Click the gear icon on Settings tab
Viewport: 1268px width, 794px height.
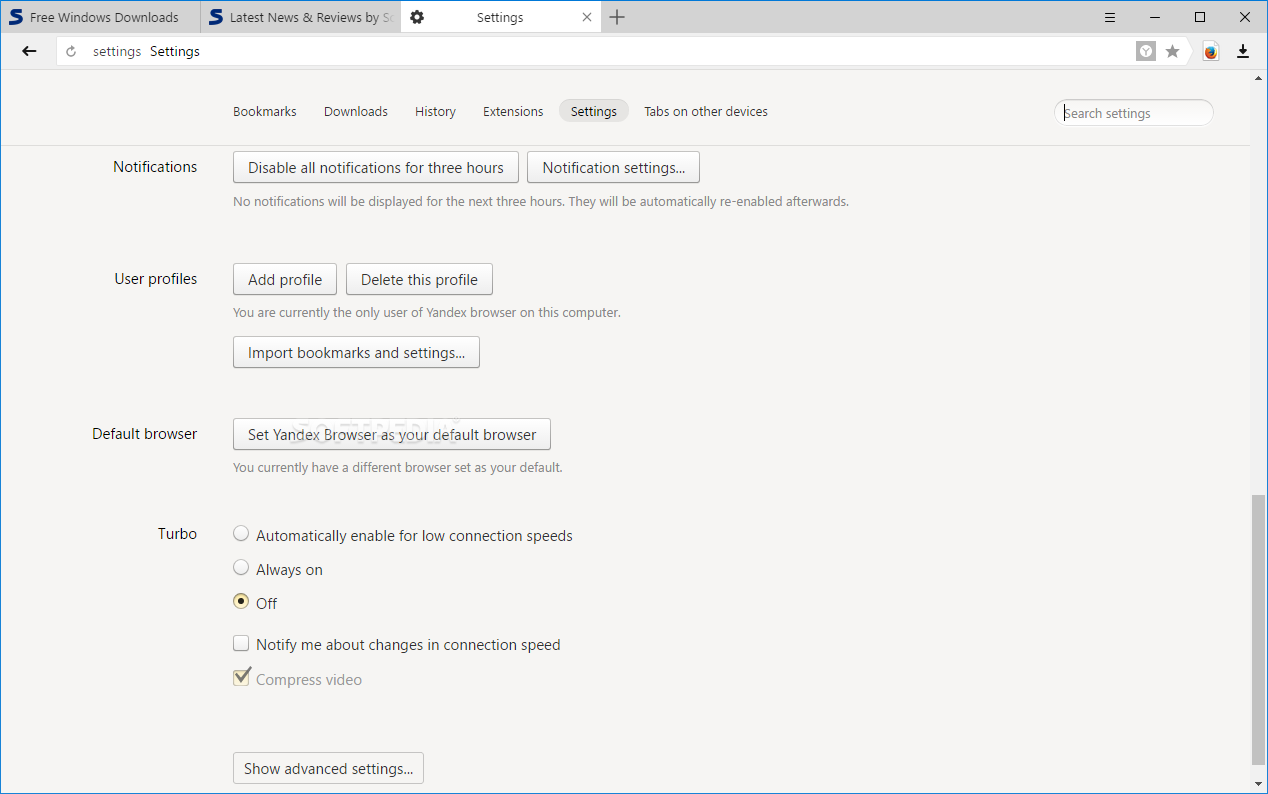417,17
